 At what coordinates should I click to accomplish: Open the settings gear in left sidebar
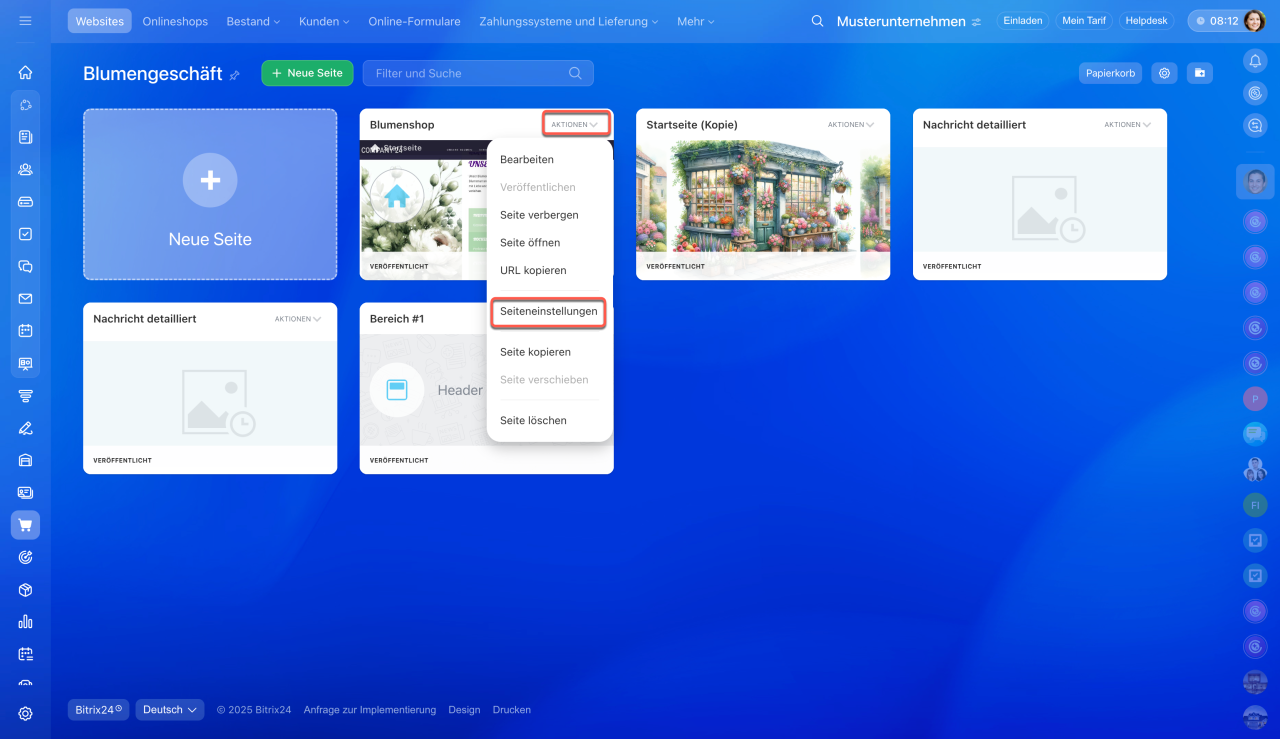pos(25,714)
